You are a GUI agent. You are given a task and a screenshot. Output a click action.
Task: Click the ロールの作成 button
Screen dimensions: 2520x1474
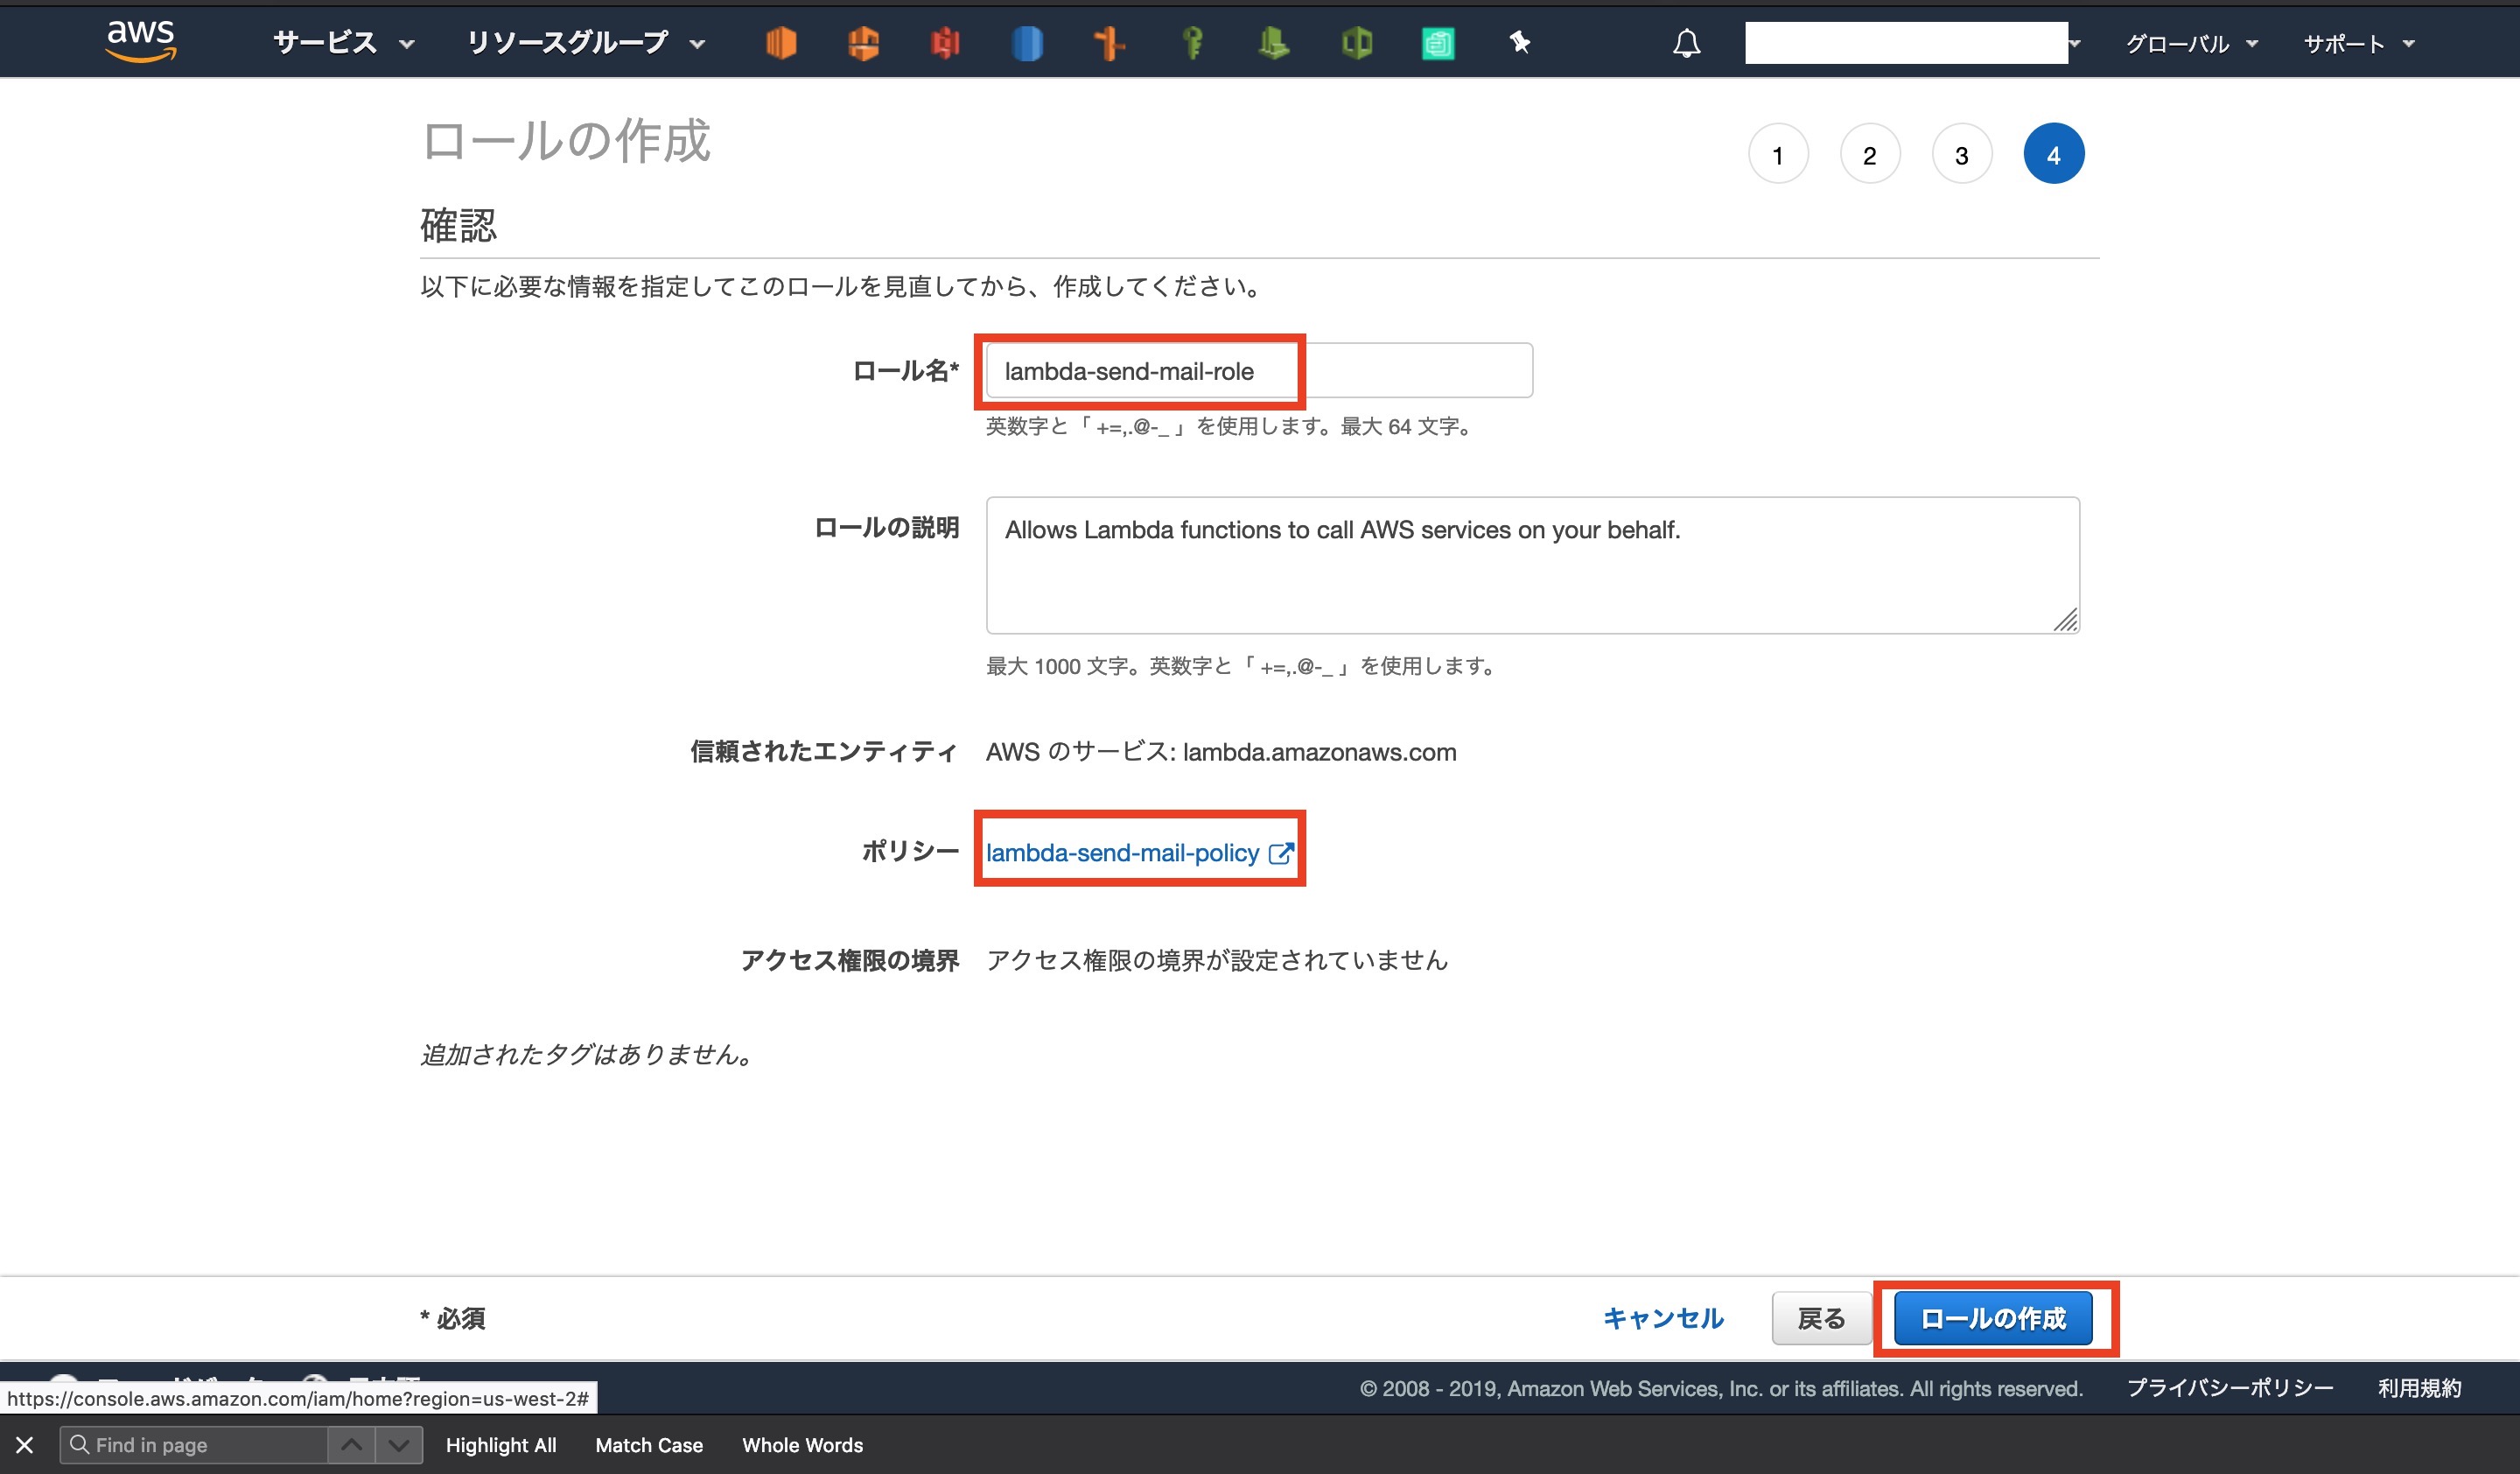1992,1318
